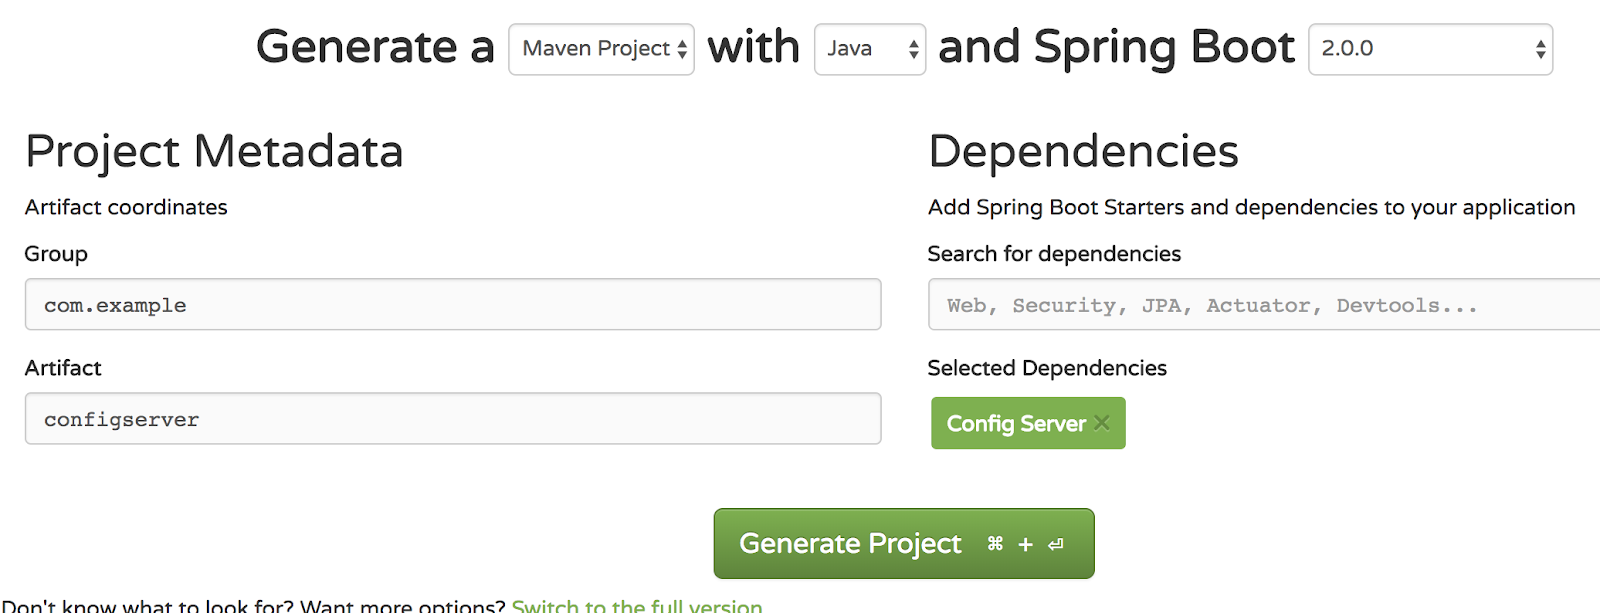Select the Config Server dependency tag

[x=1015, y=424]
